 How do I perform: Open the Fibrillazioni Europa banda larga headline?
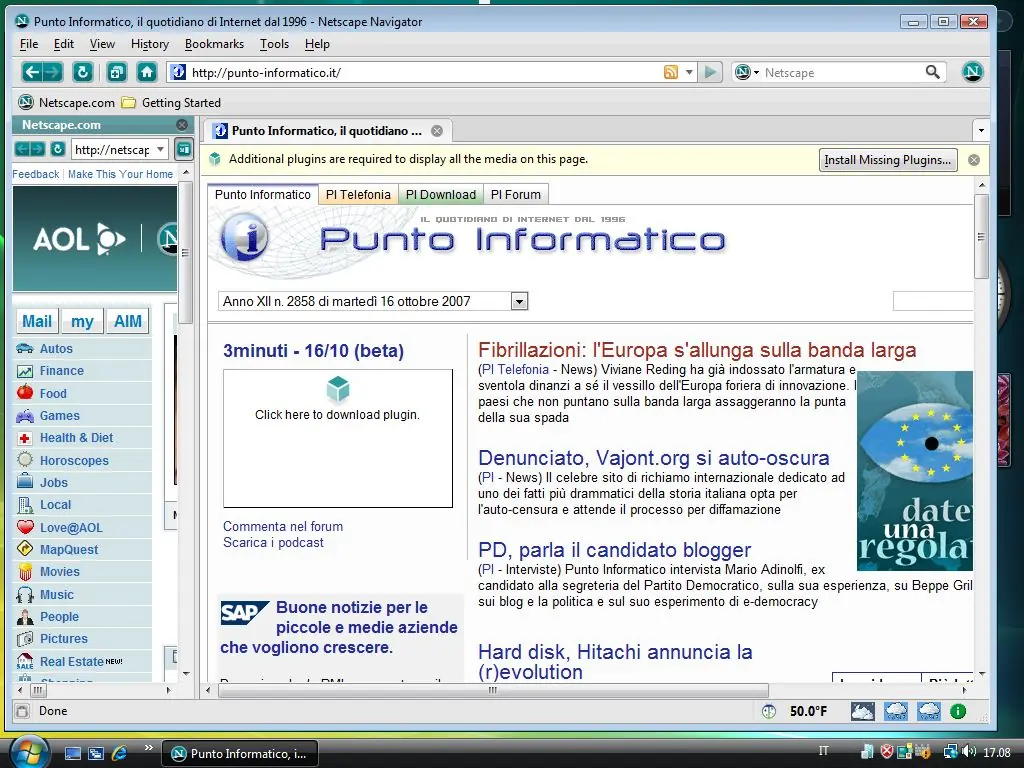coord(697,350)
